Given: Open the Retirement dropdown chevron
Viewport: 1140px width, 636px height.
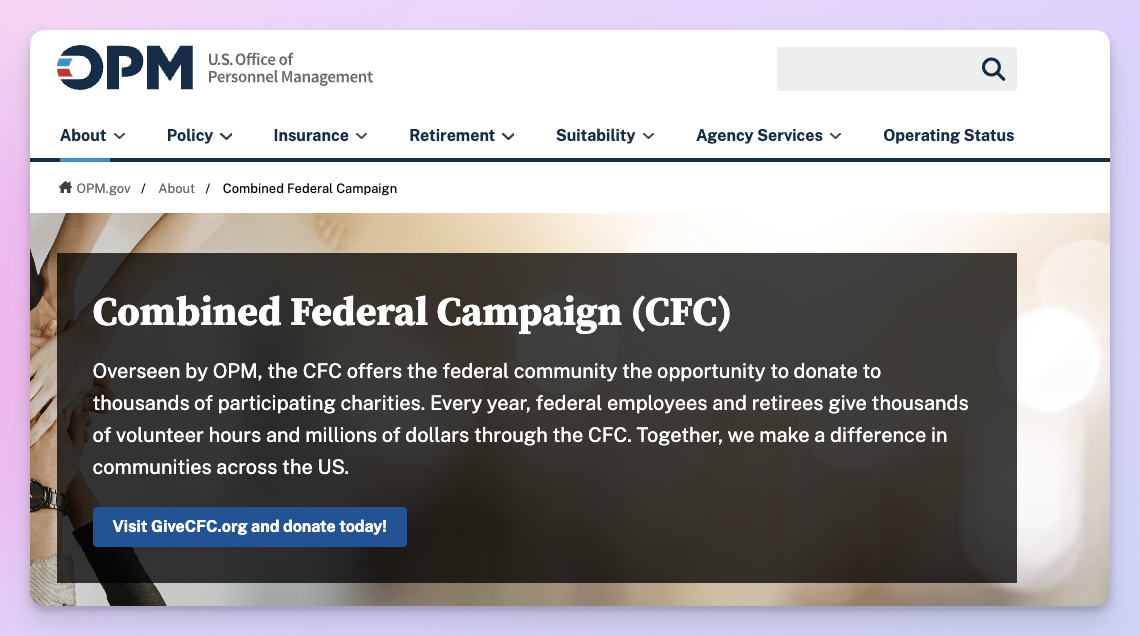Looking at the screenshot, I should pos(510,136).
